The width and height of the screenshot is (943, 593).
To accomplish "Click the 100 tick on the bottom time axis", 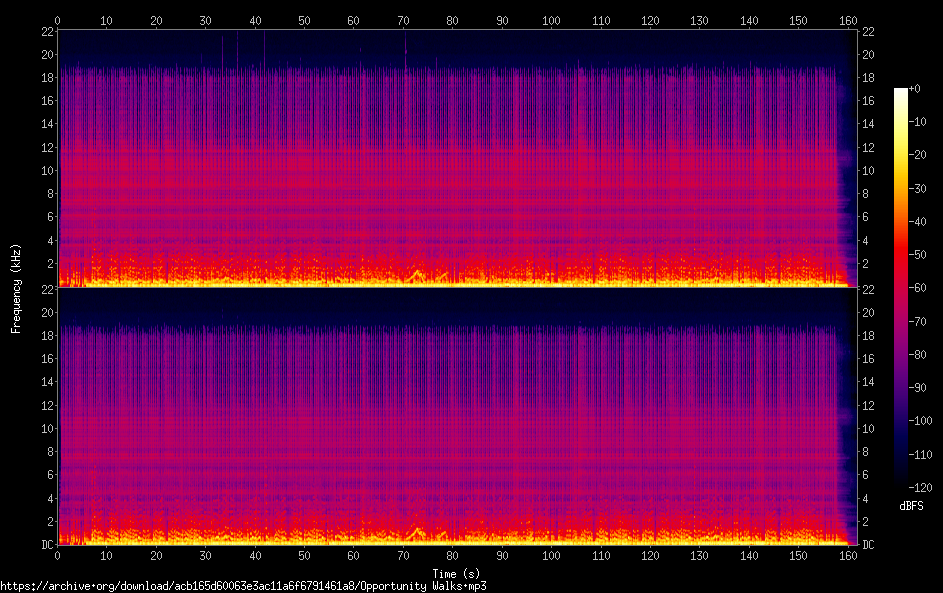I will click(551, 555).
